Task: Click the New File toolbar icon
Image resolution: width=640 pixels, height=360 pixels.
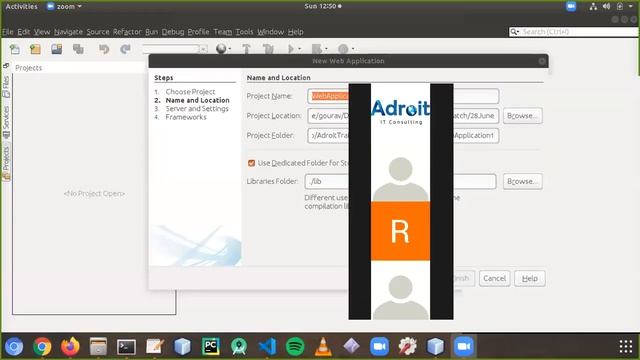Action: 15,49
